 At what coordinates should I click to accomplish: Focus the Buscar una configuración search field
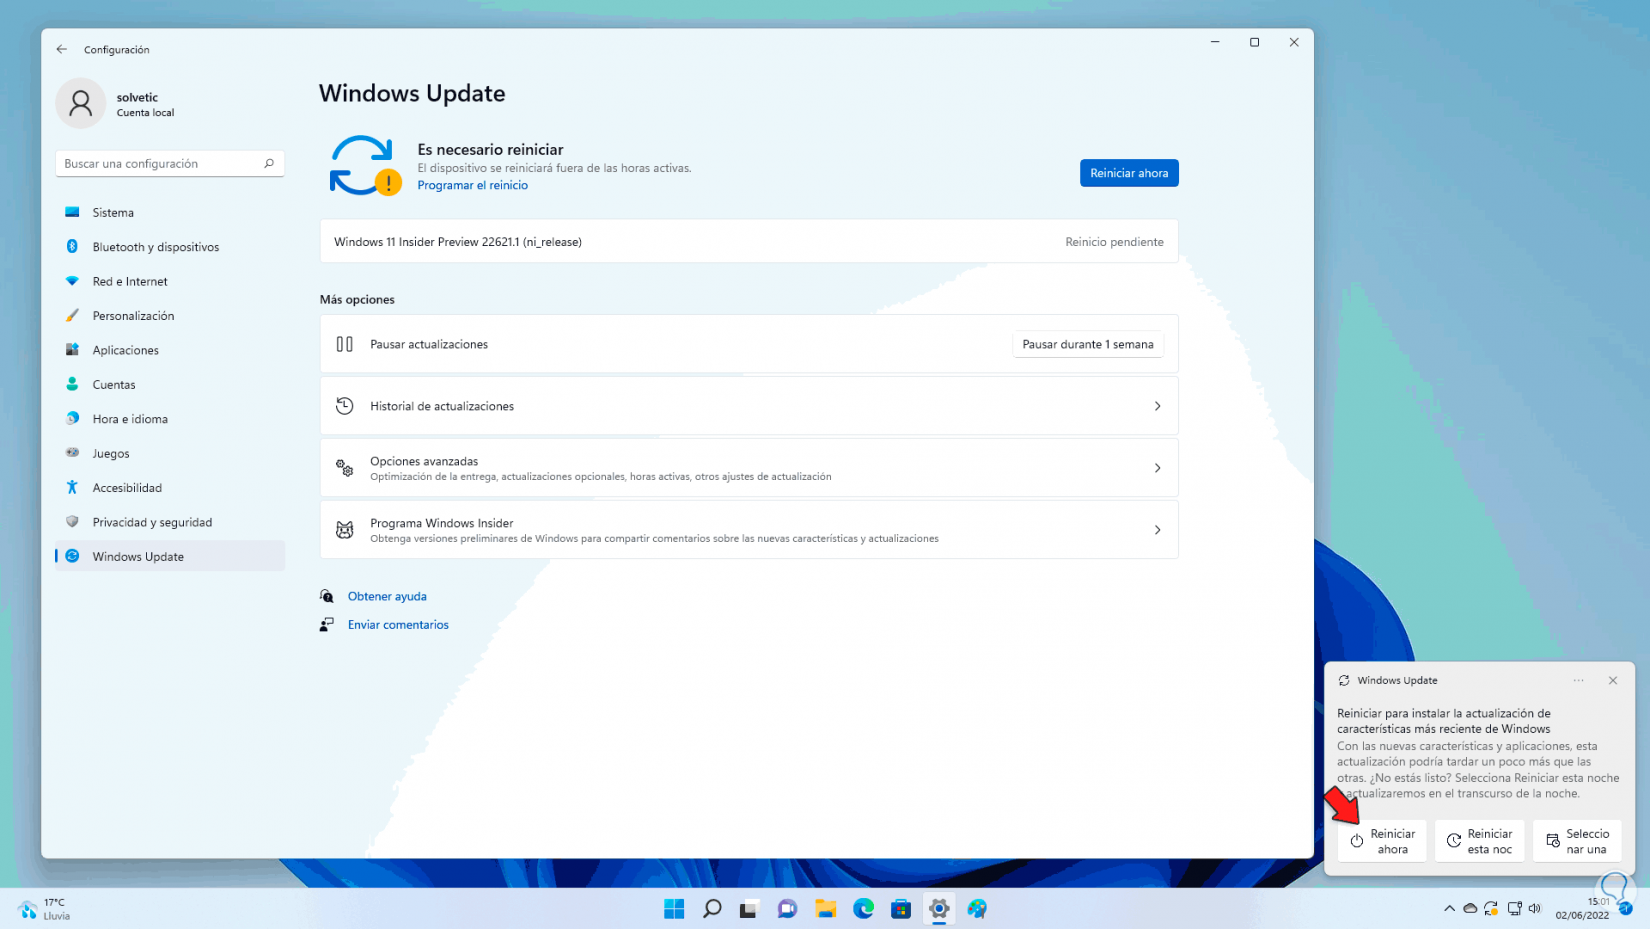pos(170,163)
